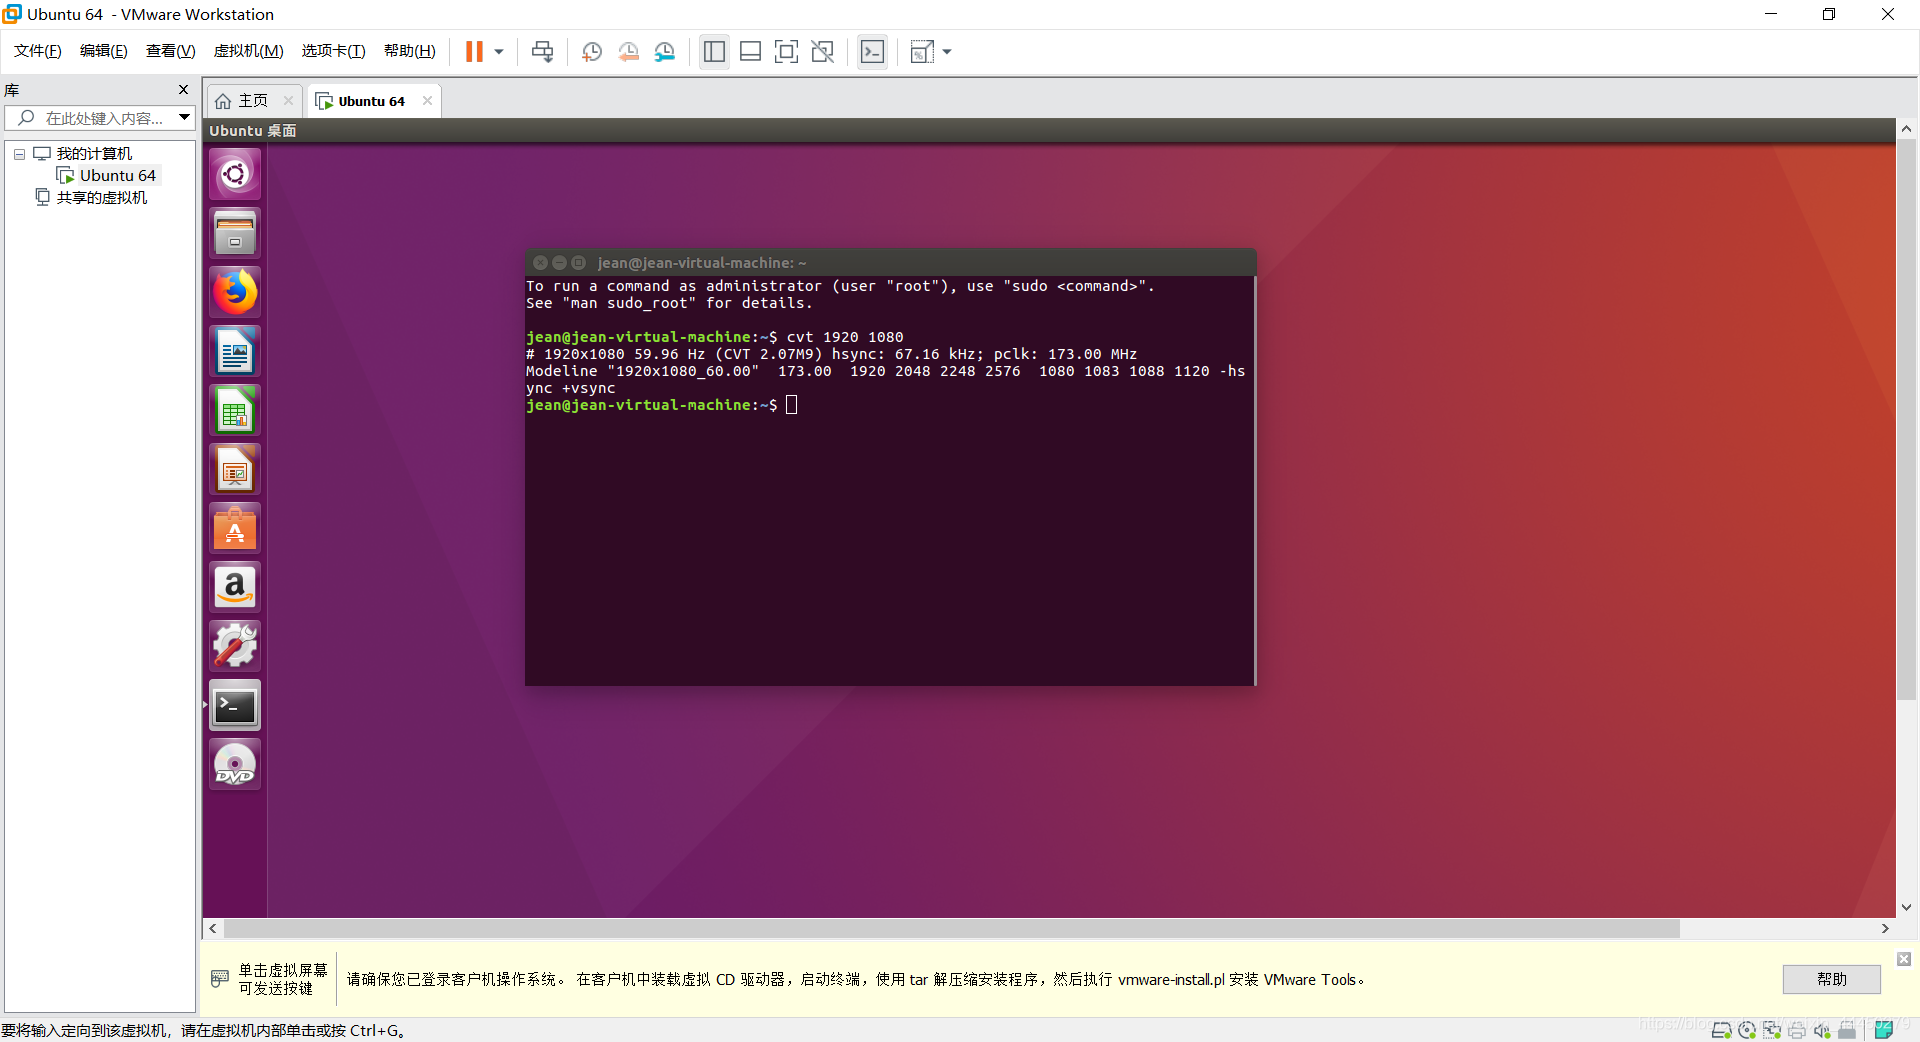This screenshot has height=1042, width=1920.
Task: Collapse the 我的计算机 tree node
Action: click(x=18, y=153)
